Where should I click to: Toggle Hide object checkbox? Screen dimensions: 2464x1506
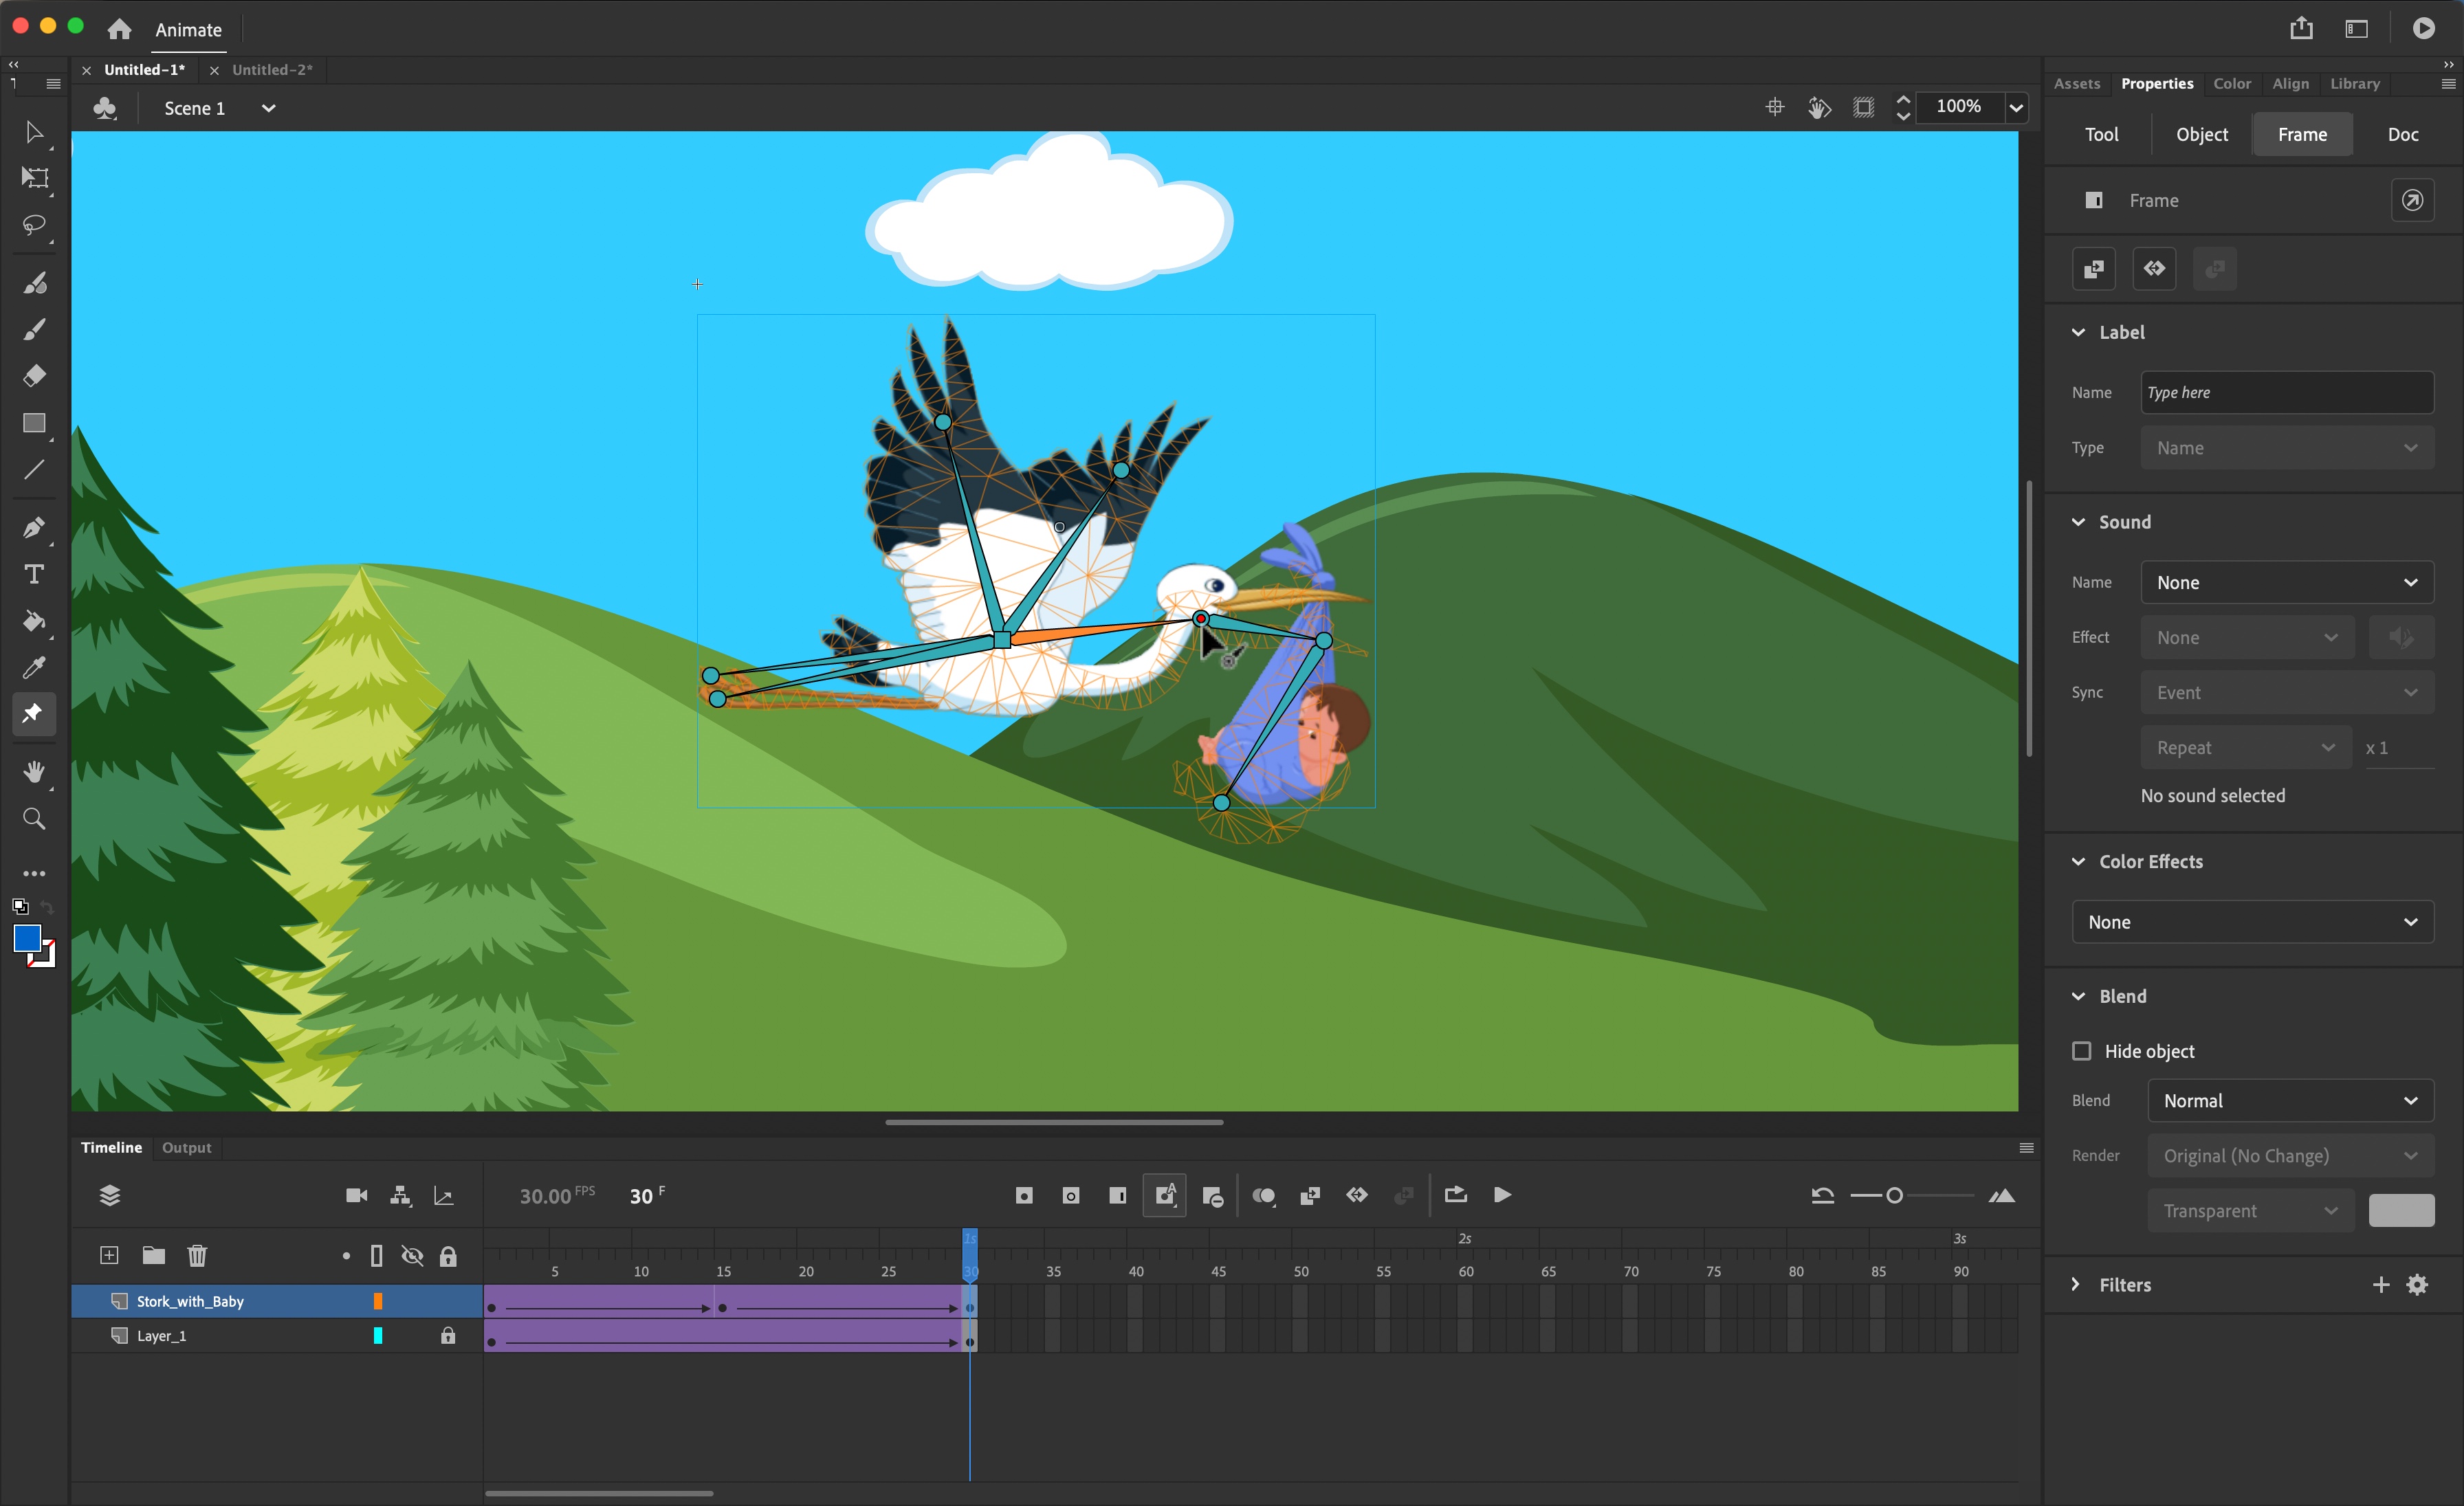click(x=2084, y=1050)
